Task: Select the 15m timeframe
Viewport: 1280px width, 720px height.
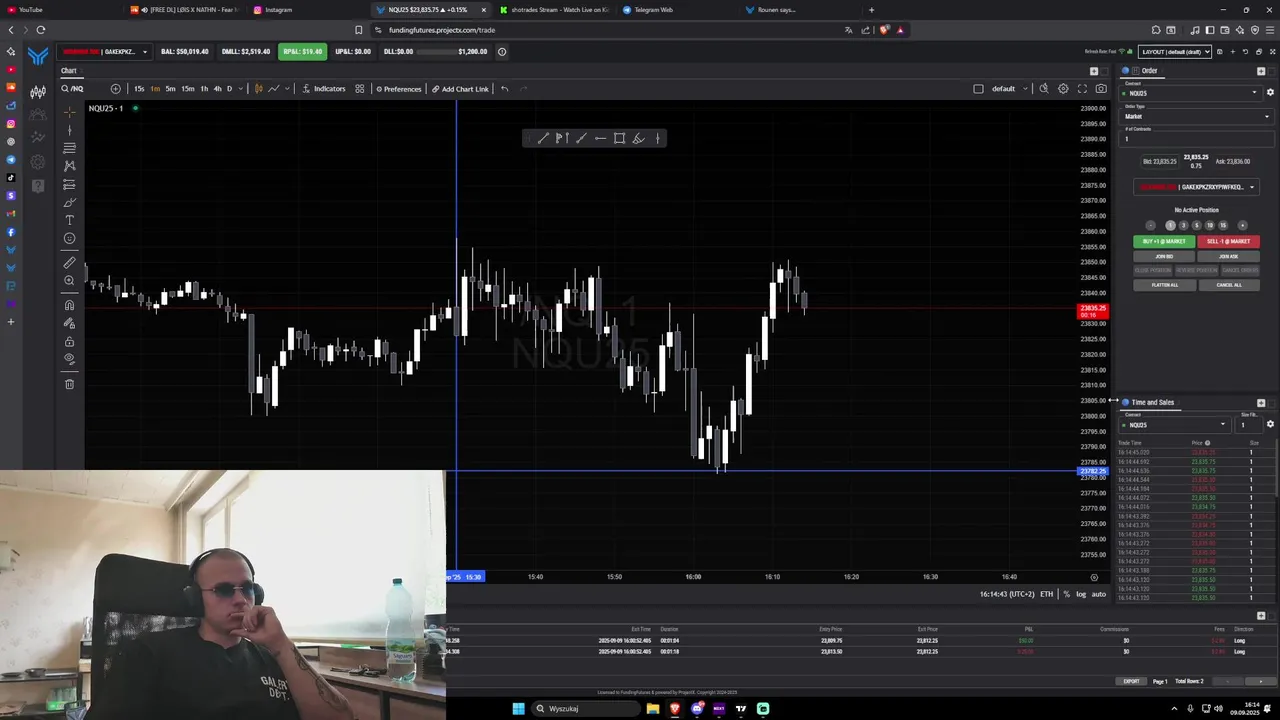Action: [x=187, y=89]
